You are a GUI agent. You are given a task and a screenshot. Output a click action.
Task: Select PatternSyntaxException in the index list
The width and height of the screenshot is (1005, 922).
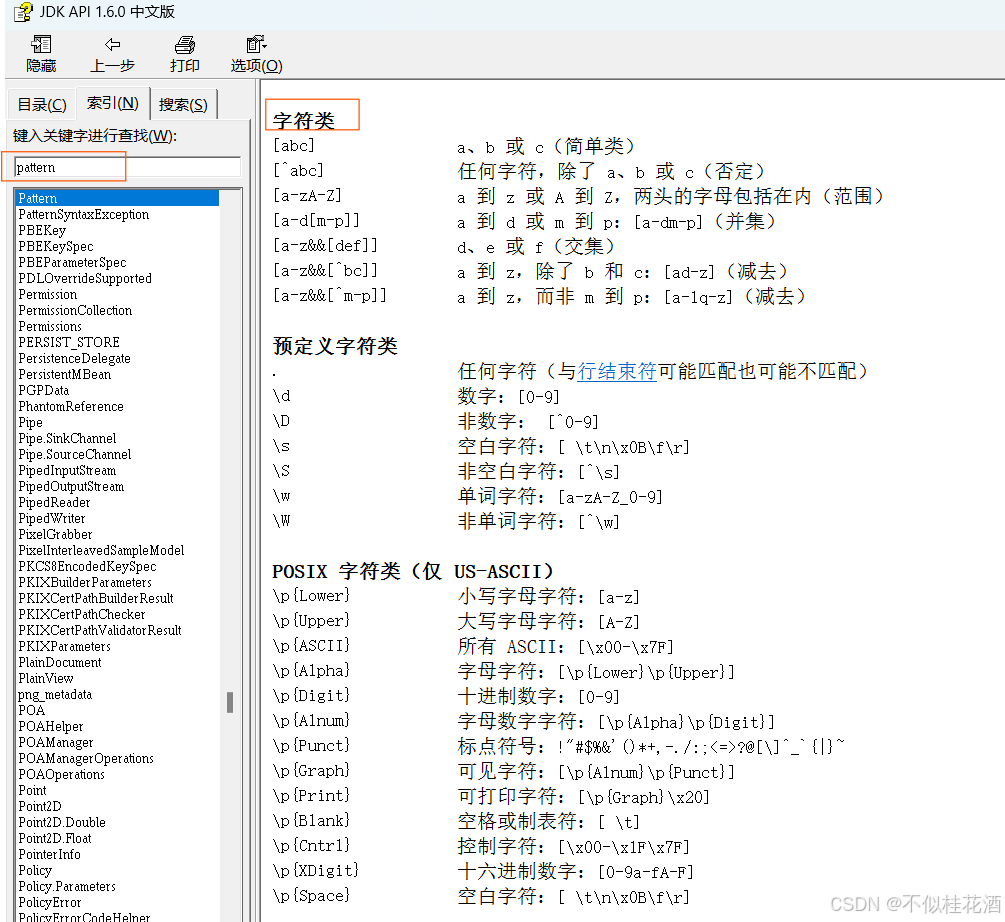tap(83, 215)
